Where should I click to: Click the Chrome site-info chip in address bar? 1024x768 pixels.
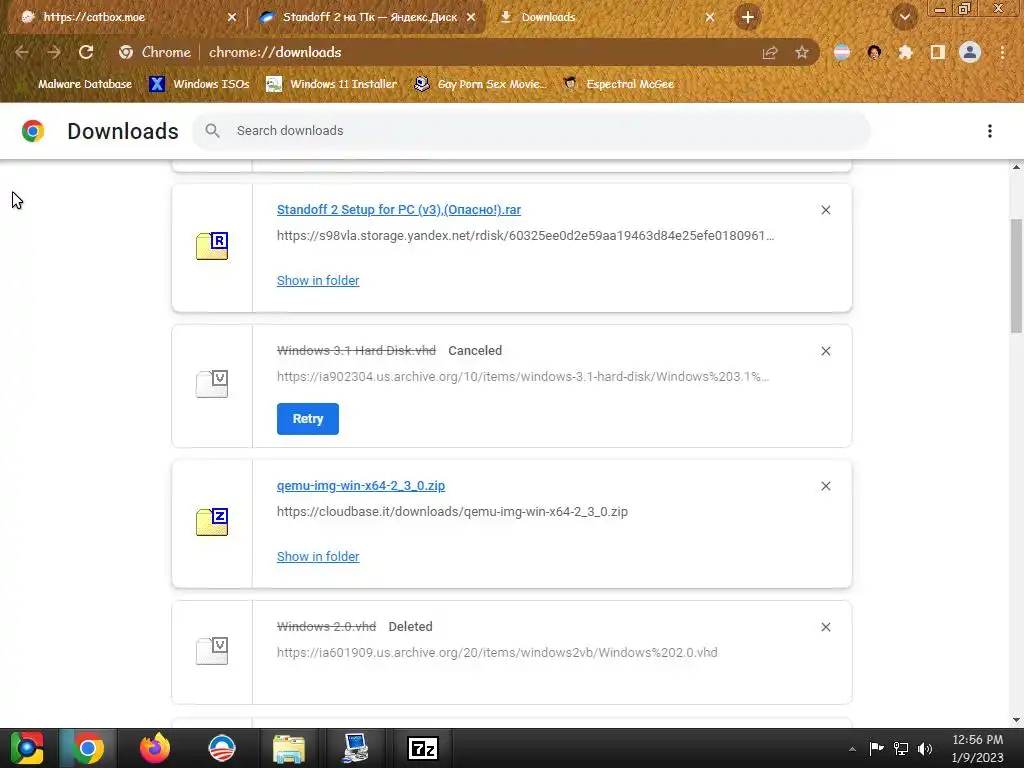[155, 52]
